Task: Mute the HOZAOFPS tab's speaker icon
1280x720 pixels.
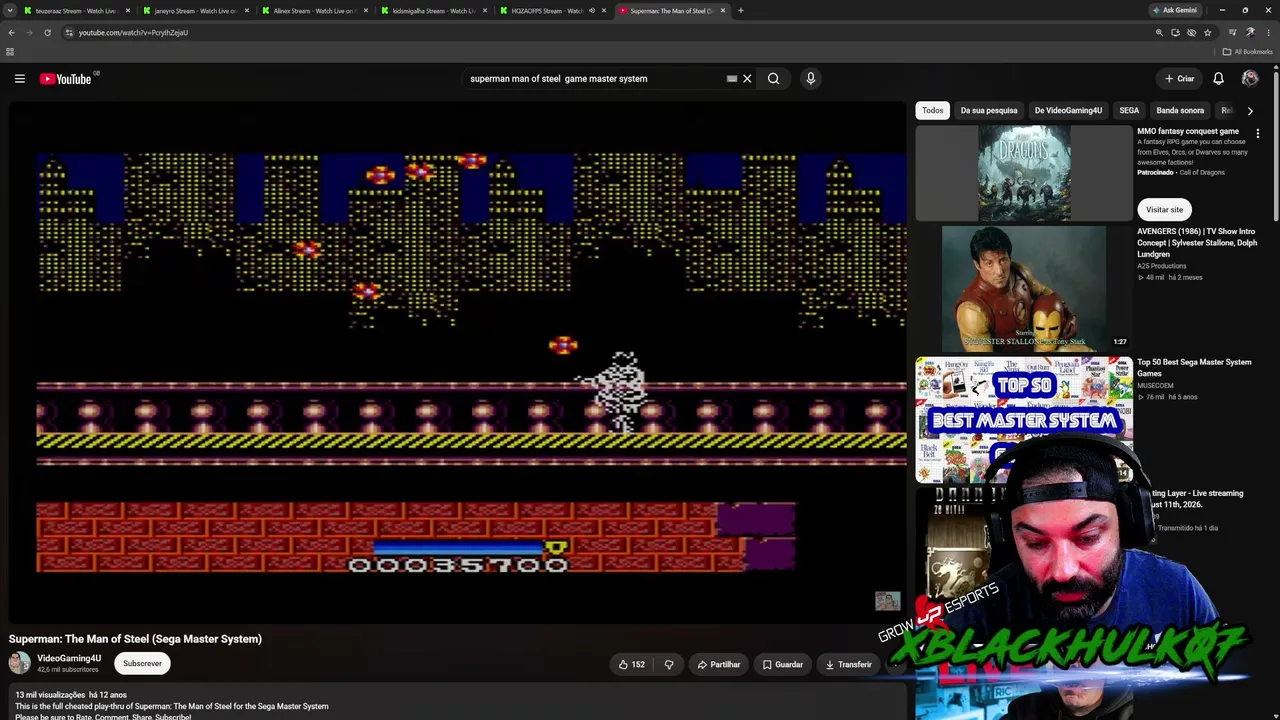Action: tap(591, 10)
